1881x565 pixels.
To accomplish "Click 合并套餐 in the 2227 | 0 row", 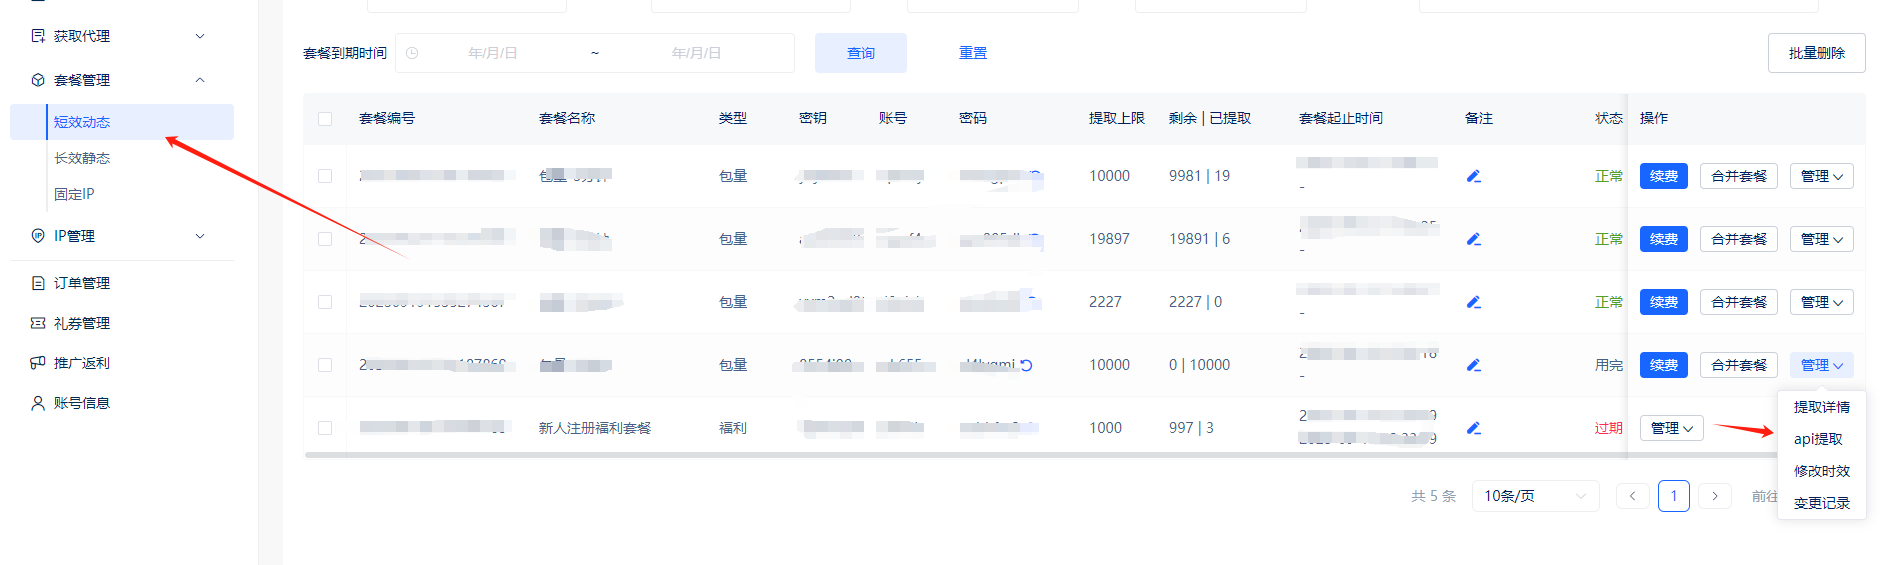I will click(x=1739, y=302).
